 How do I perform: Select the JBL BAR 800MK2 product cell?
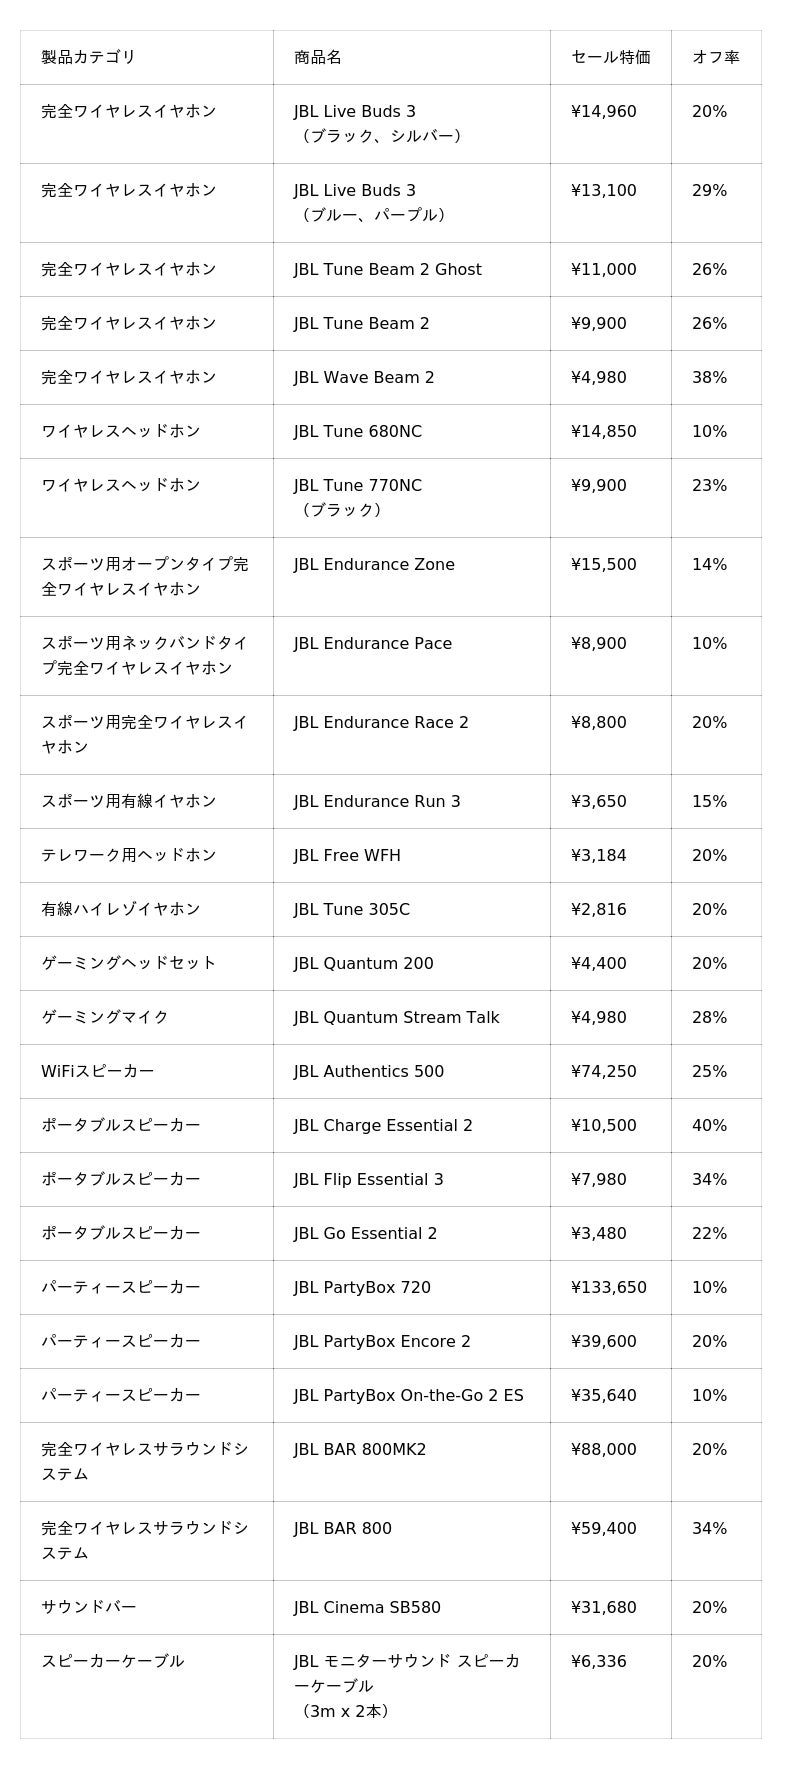[x=360, y=1450]
